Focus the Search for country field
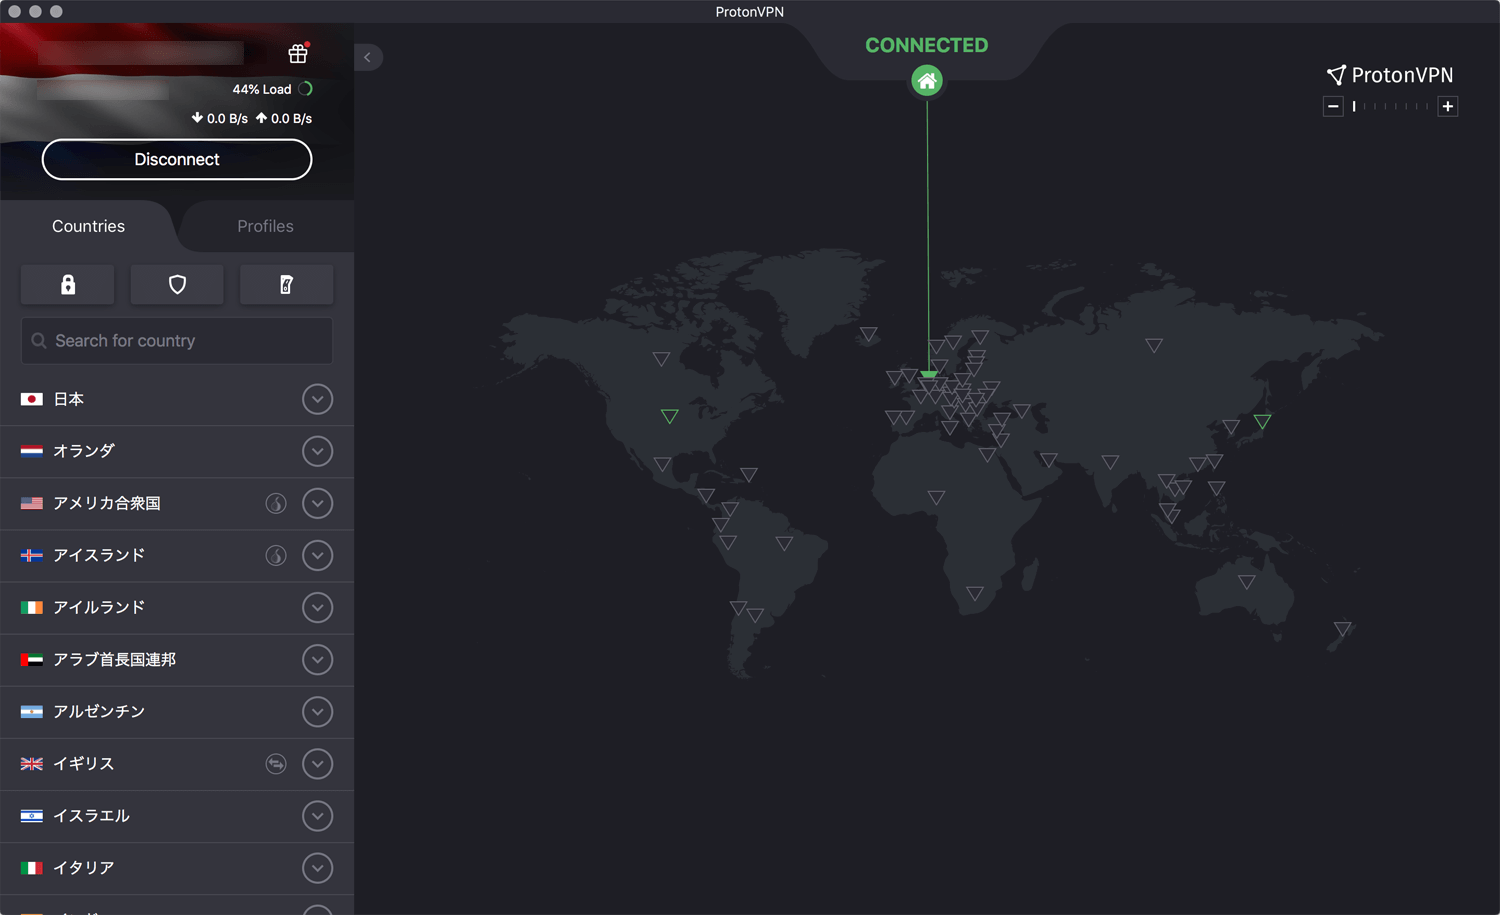The height and width of the screenshot is (915, 1500). point(177,341)
